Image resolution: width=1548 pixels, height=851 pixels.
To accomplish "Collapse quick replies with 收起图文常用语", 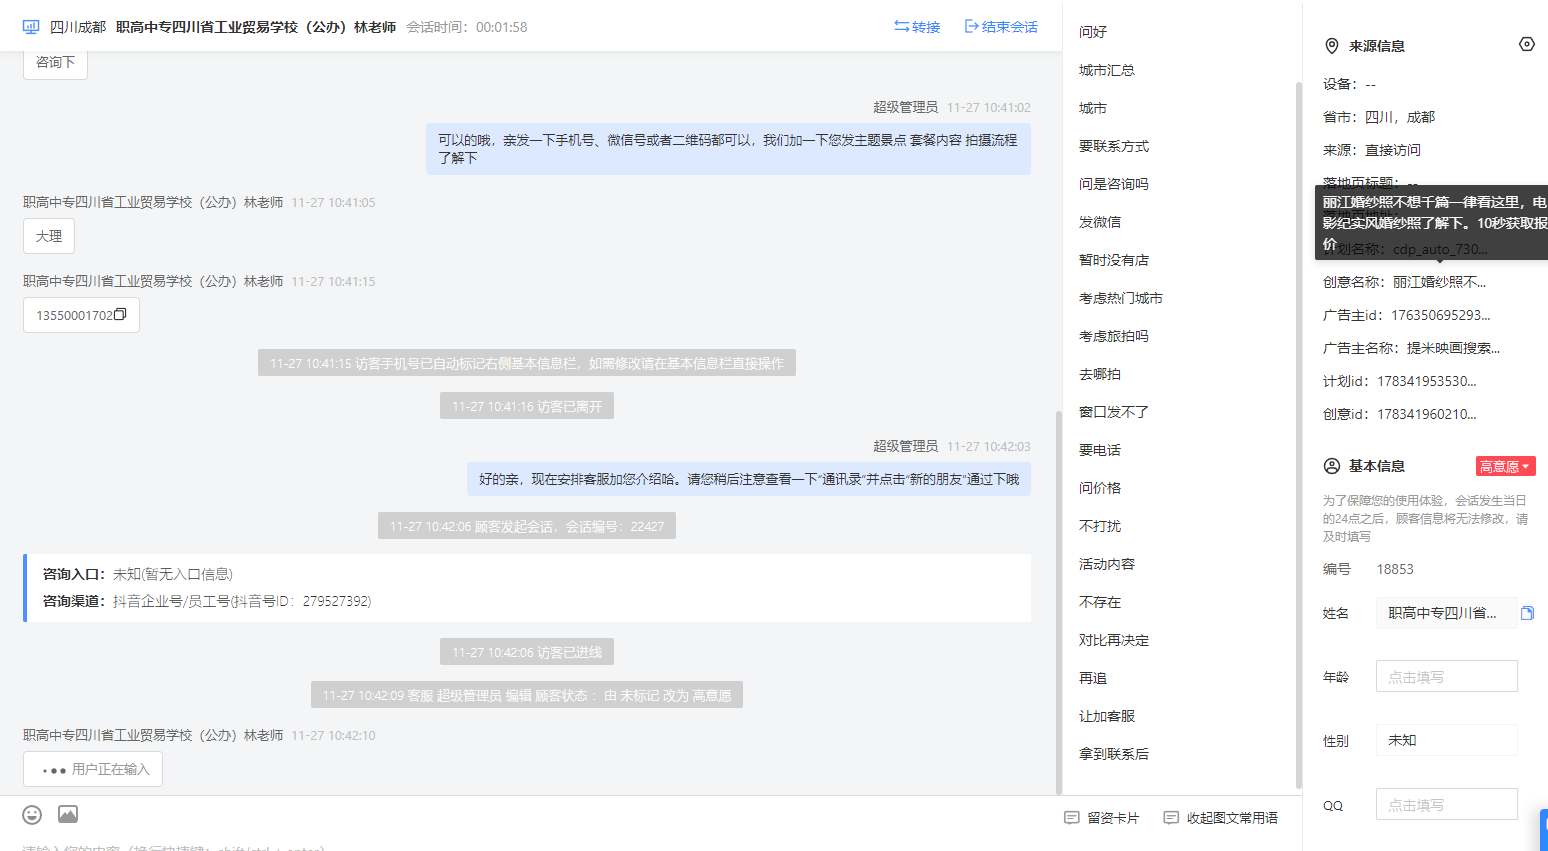I will (1221, 818).
